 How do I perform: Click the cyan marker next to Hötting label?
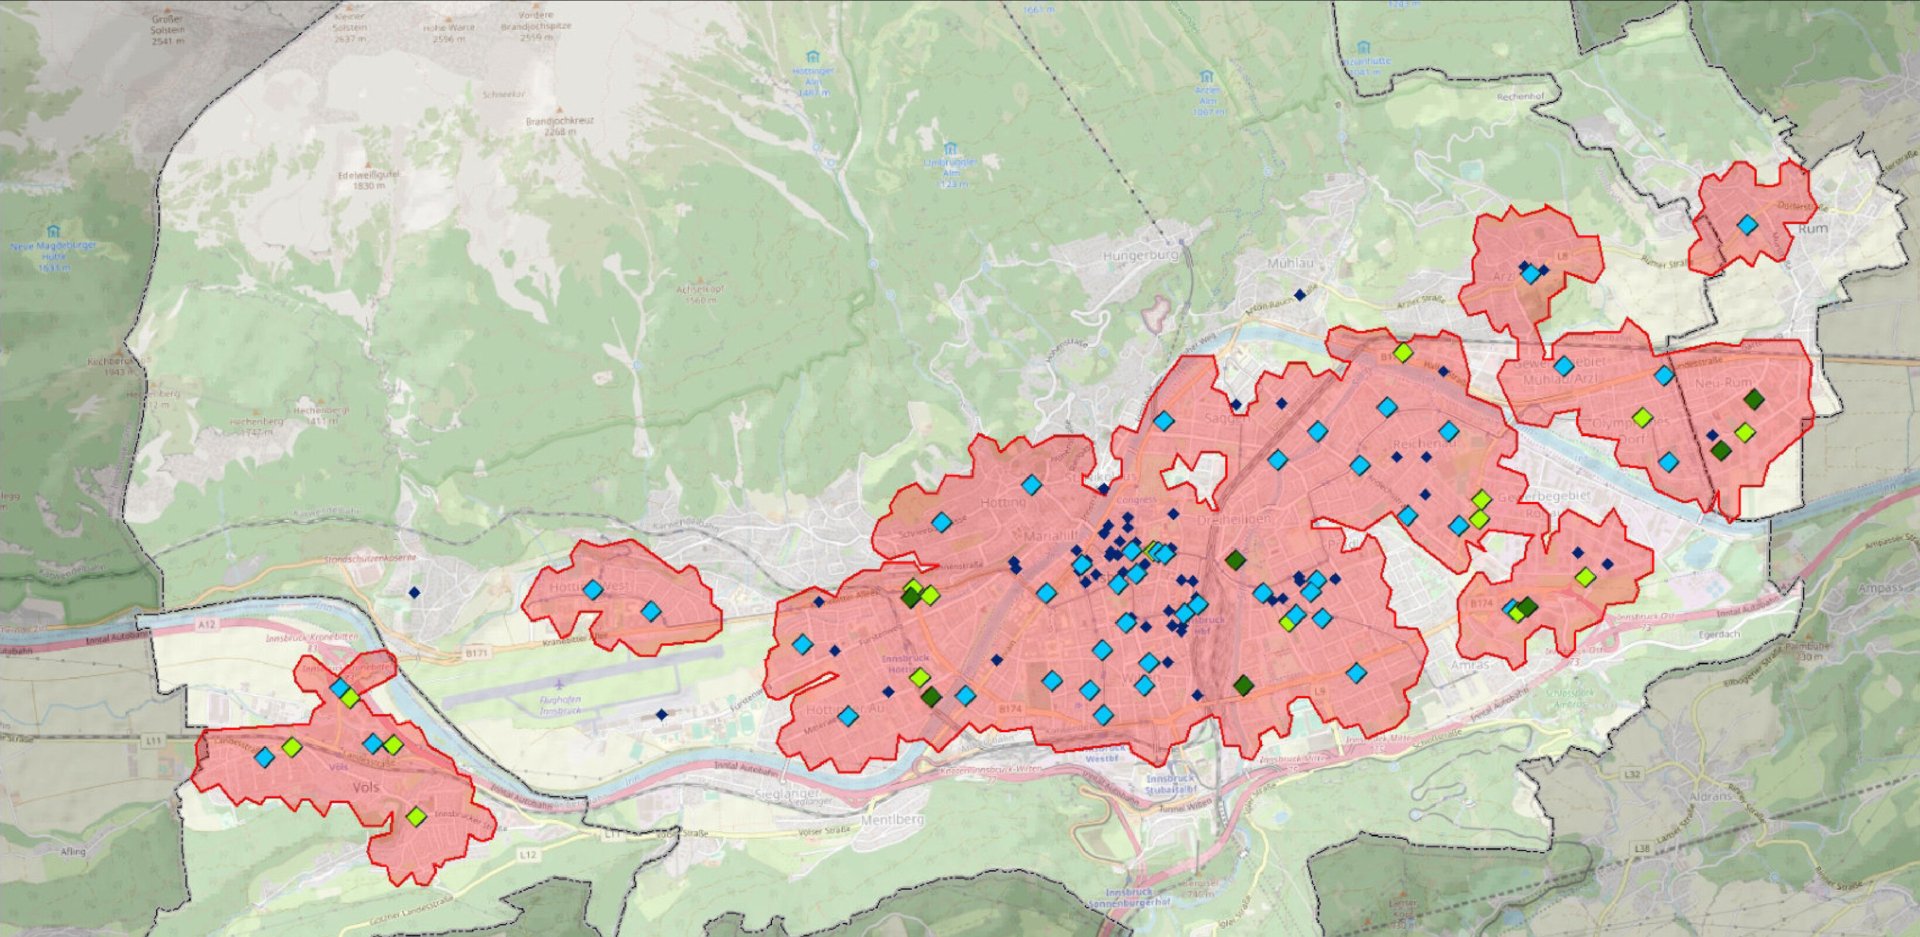(x=1031, y=485)
